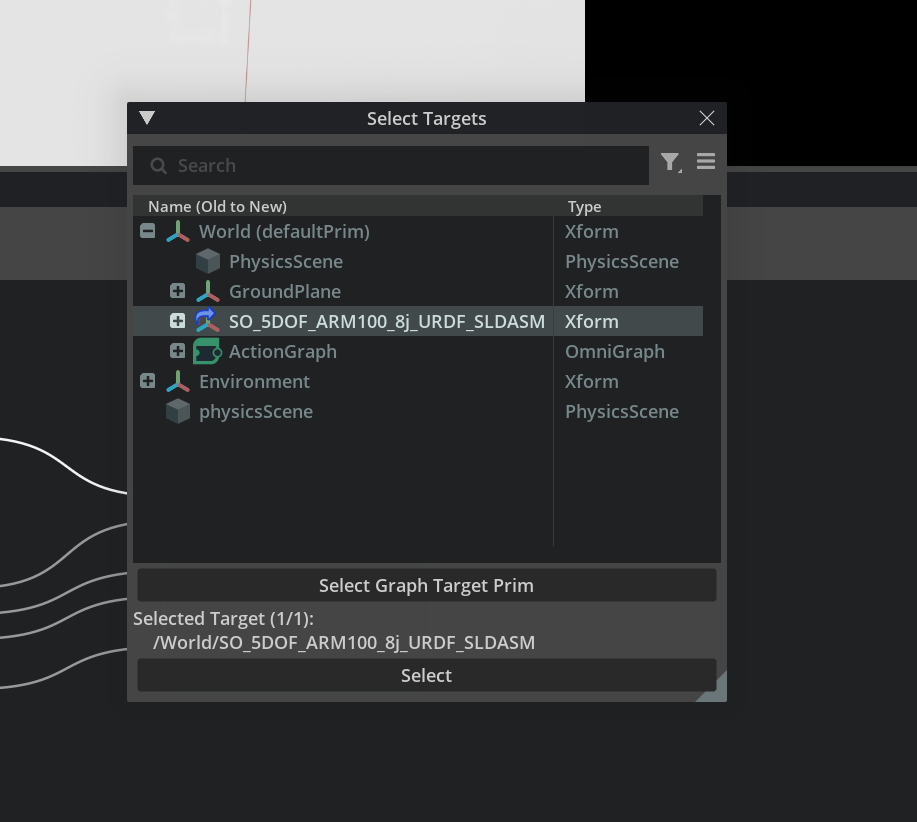917x822 pixels.
Task: Click the Select Graph Target Prim button
Action: coord(426,585)
